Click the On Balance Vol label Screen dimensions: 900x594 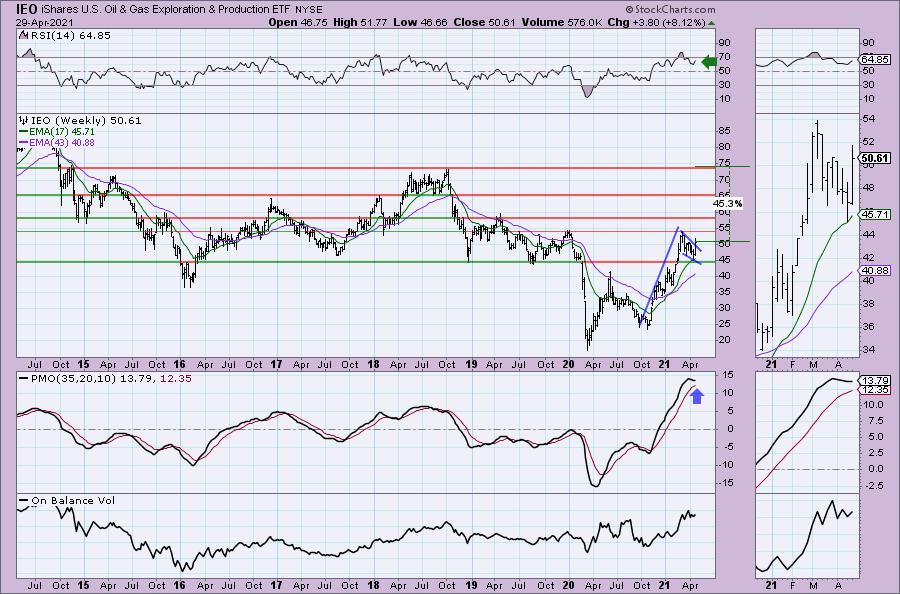(x=67, y=500)
